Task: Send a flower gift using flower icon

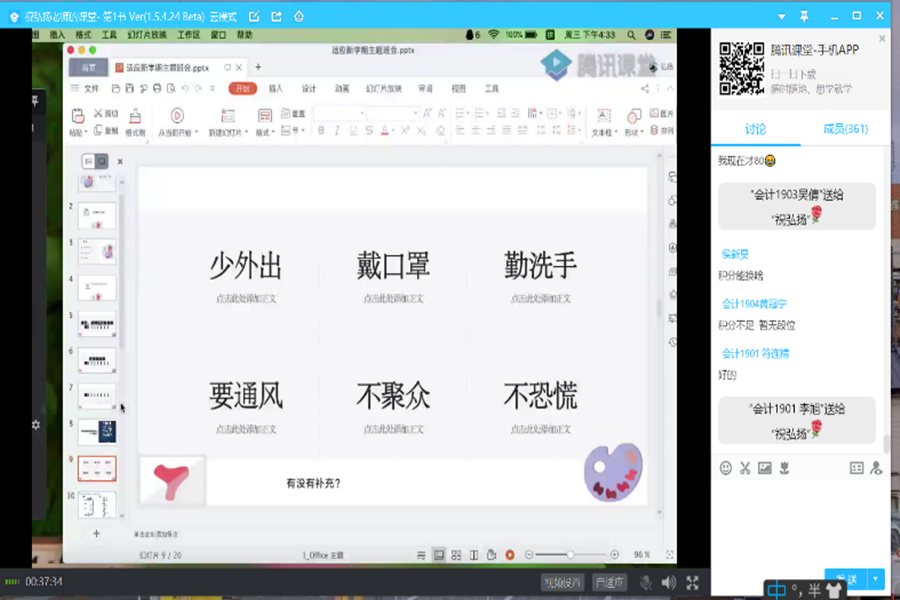Action: [x=785, y=468]
